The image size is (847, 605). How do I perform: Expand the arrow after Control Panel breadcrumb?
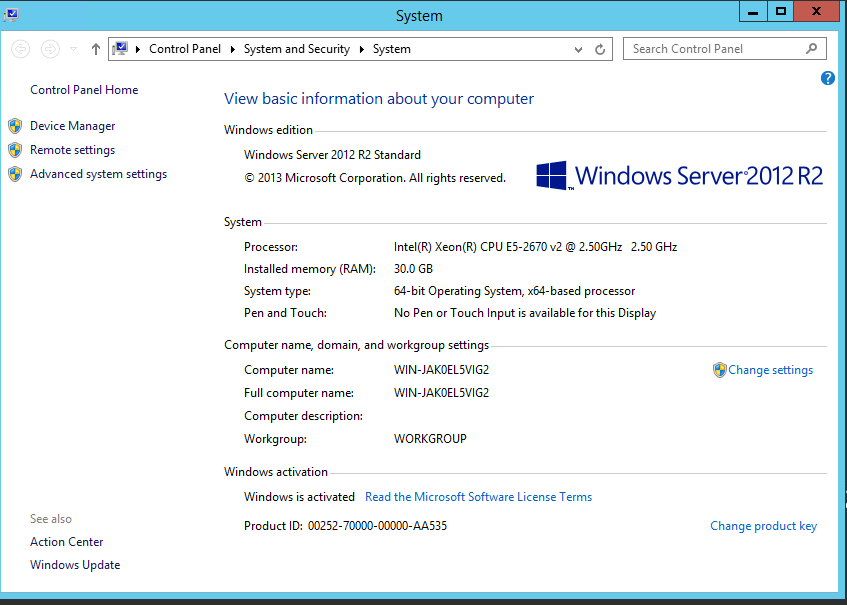click(x=233, y=49)
